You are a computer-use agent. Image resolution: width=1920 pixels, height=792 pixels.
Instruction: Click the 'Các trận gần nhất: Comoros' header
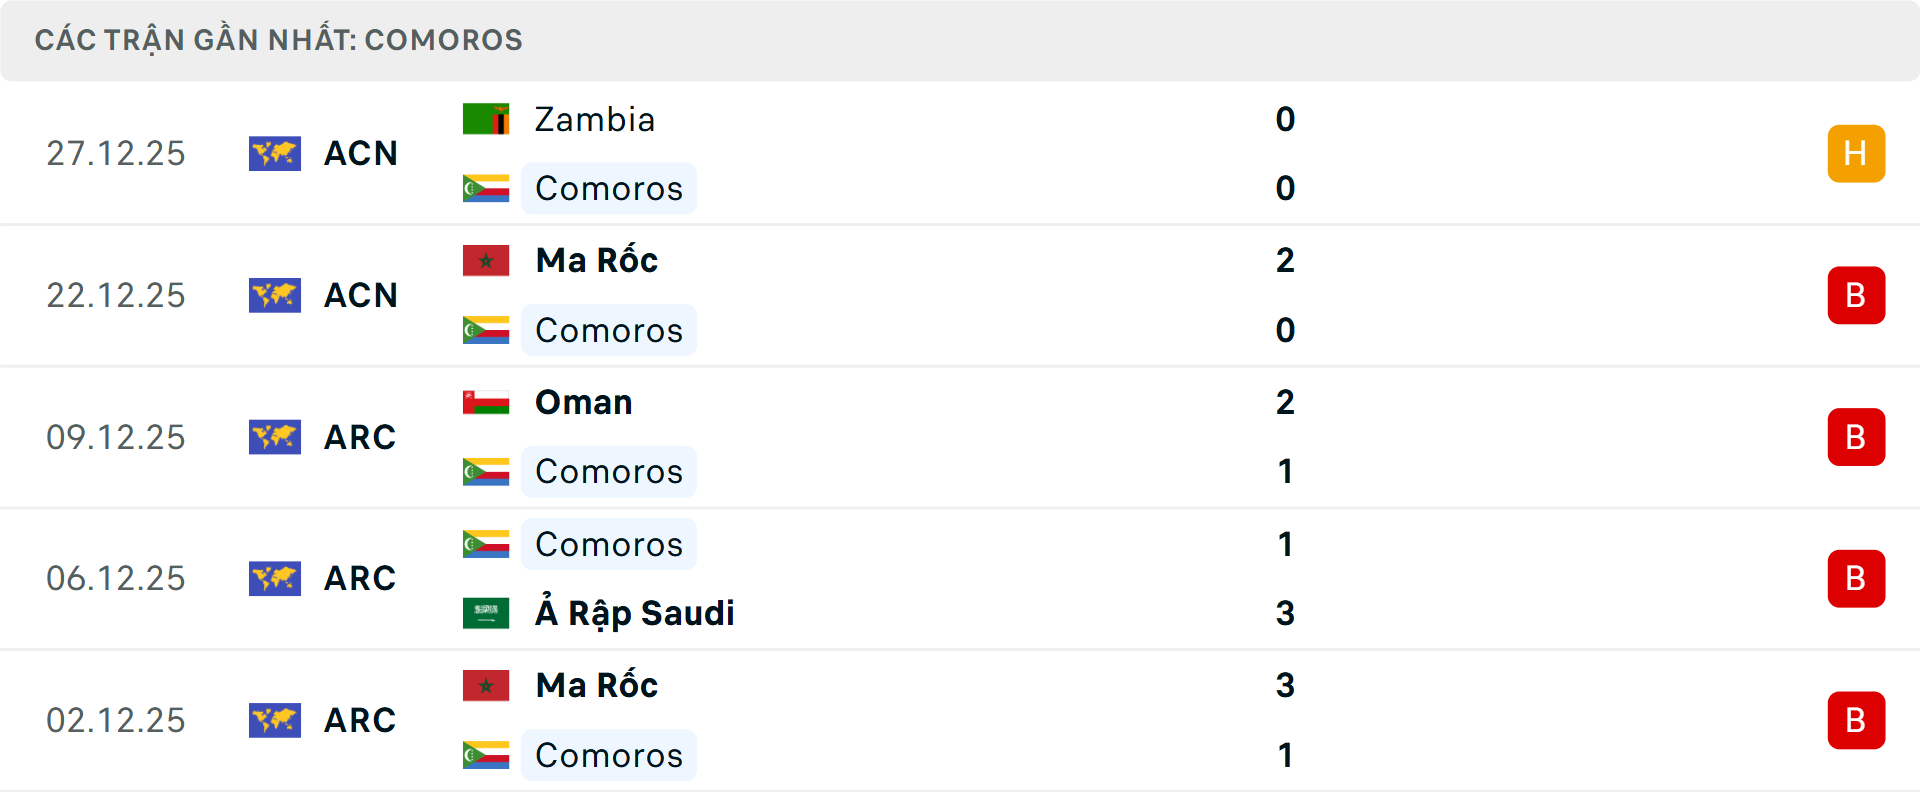coord(279,40)
